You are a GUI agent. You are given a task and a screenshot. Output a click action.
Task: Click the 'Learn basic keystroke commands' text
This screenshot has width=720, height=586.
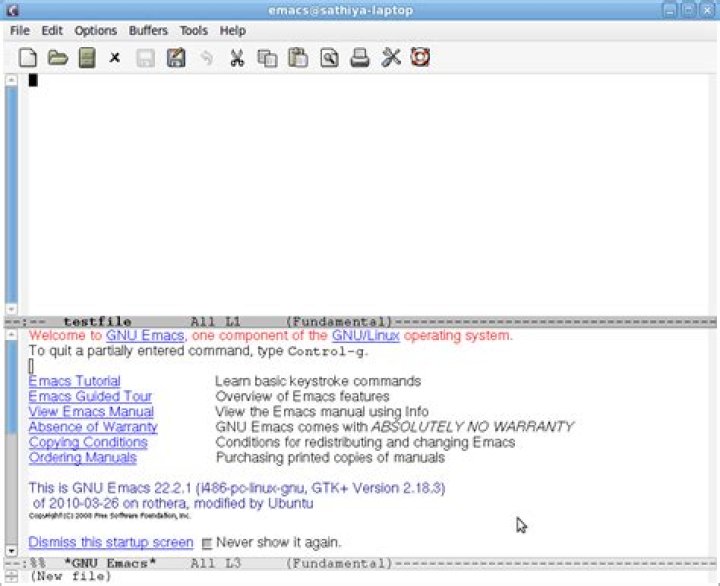coord(318,381)
